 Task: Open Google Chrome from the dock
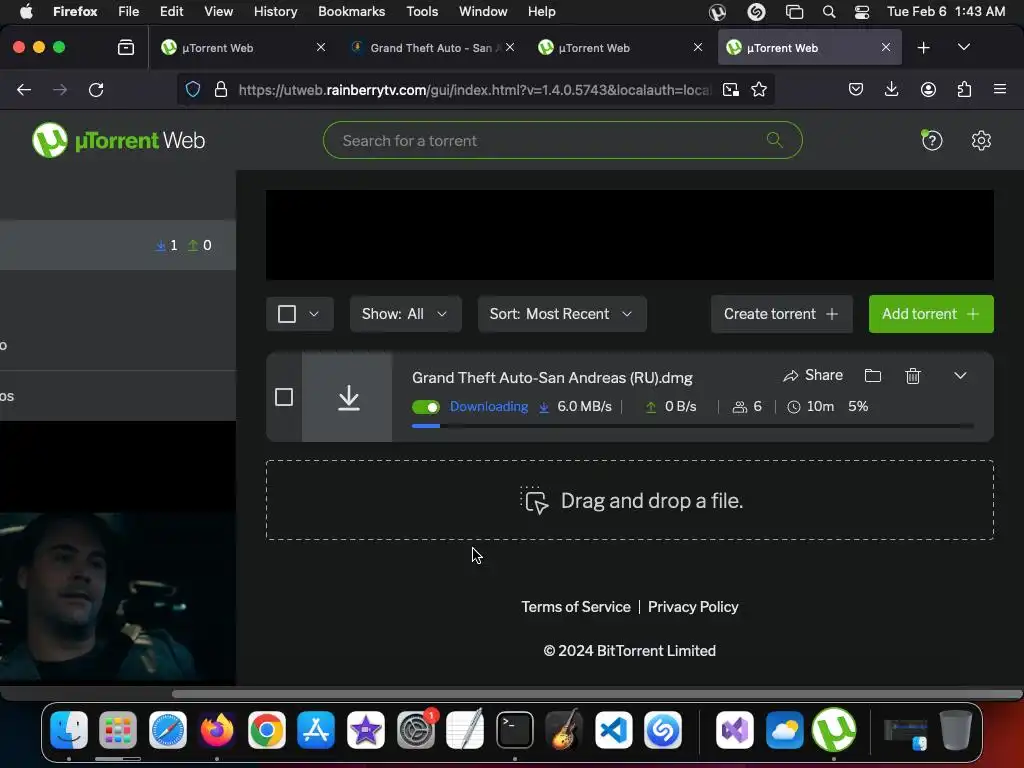pyautogui.click(x=267, y=730)
